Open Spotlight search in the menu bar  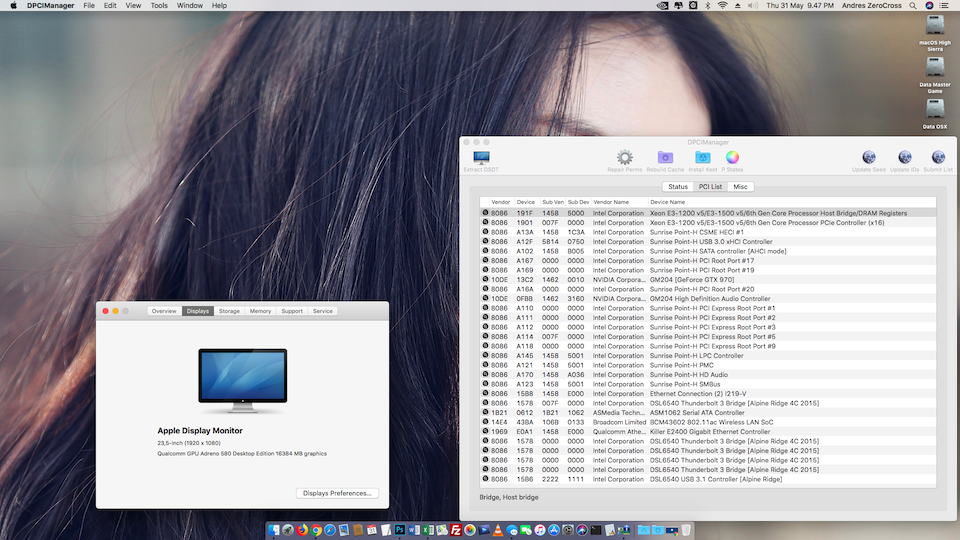point(913,6)
